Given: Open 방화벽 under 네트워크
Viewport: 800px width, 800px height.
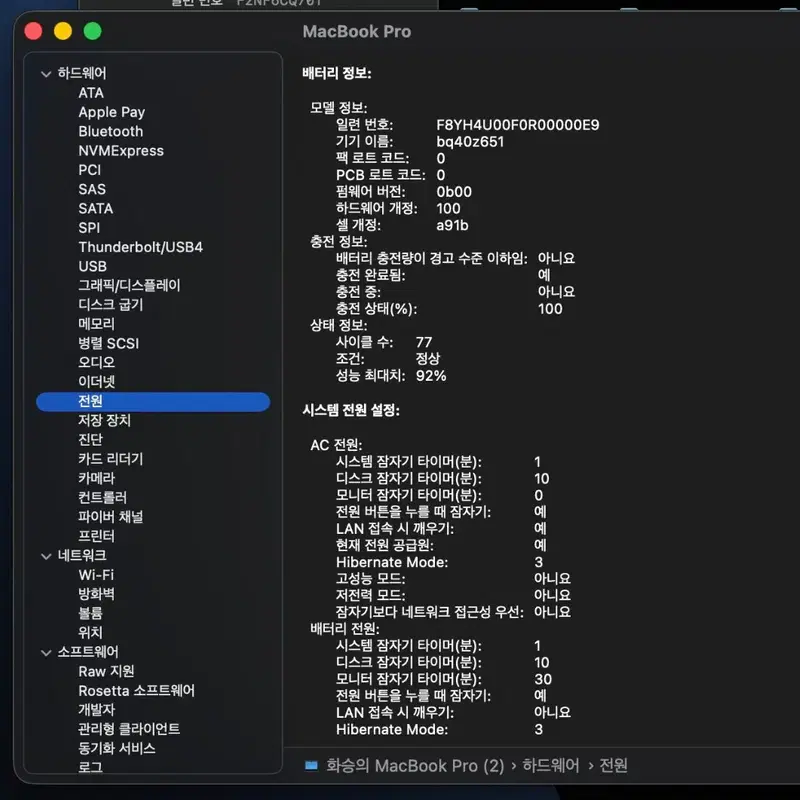Looking at the screenshot, I should click(96, 594).
